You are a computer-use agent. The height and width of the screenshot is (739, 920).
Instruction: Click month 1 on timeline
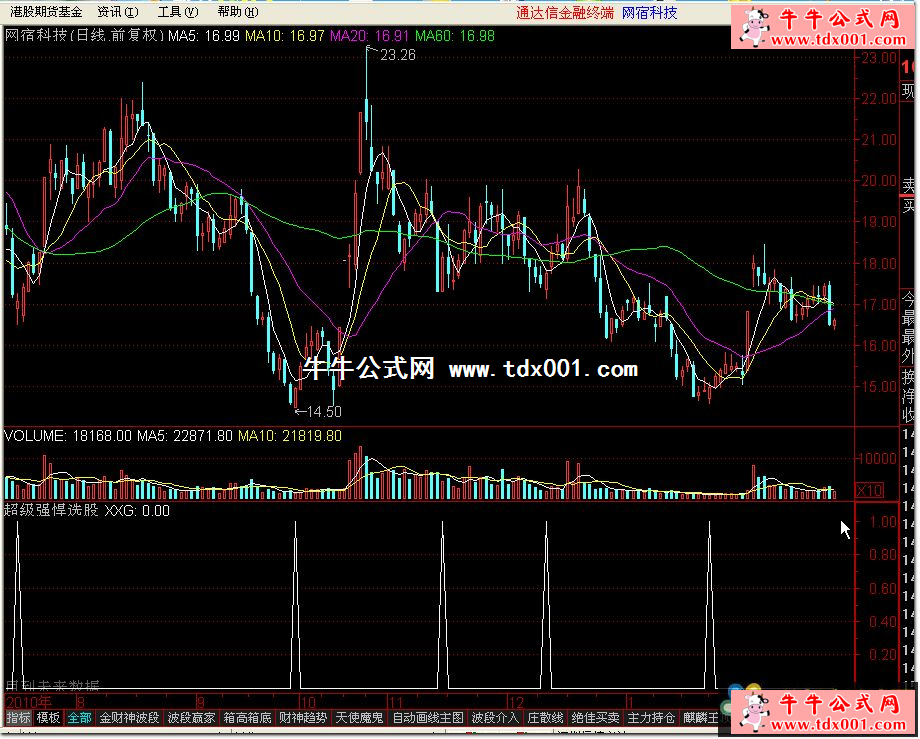click(630, 702)
